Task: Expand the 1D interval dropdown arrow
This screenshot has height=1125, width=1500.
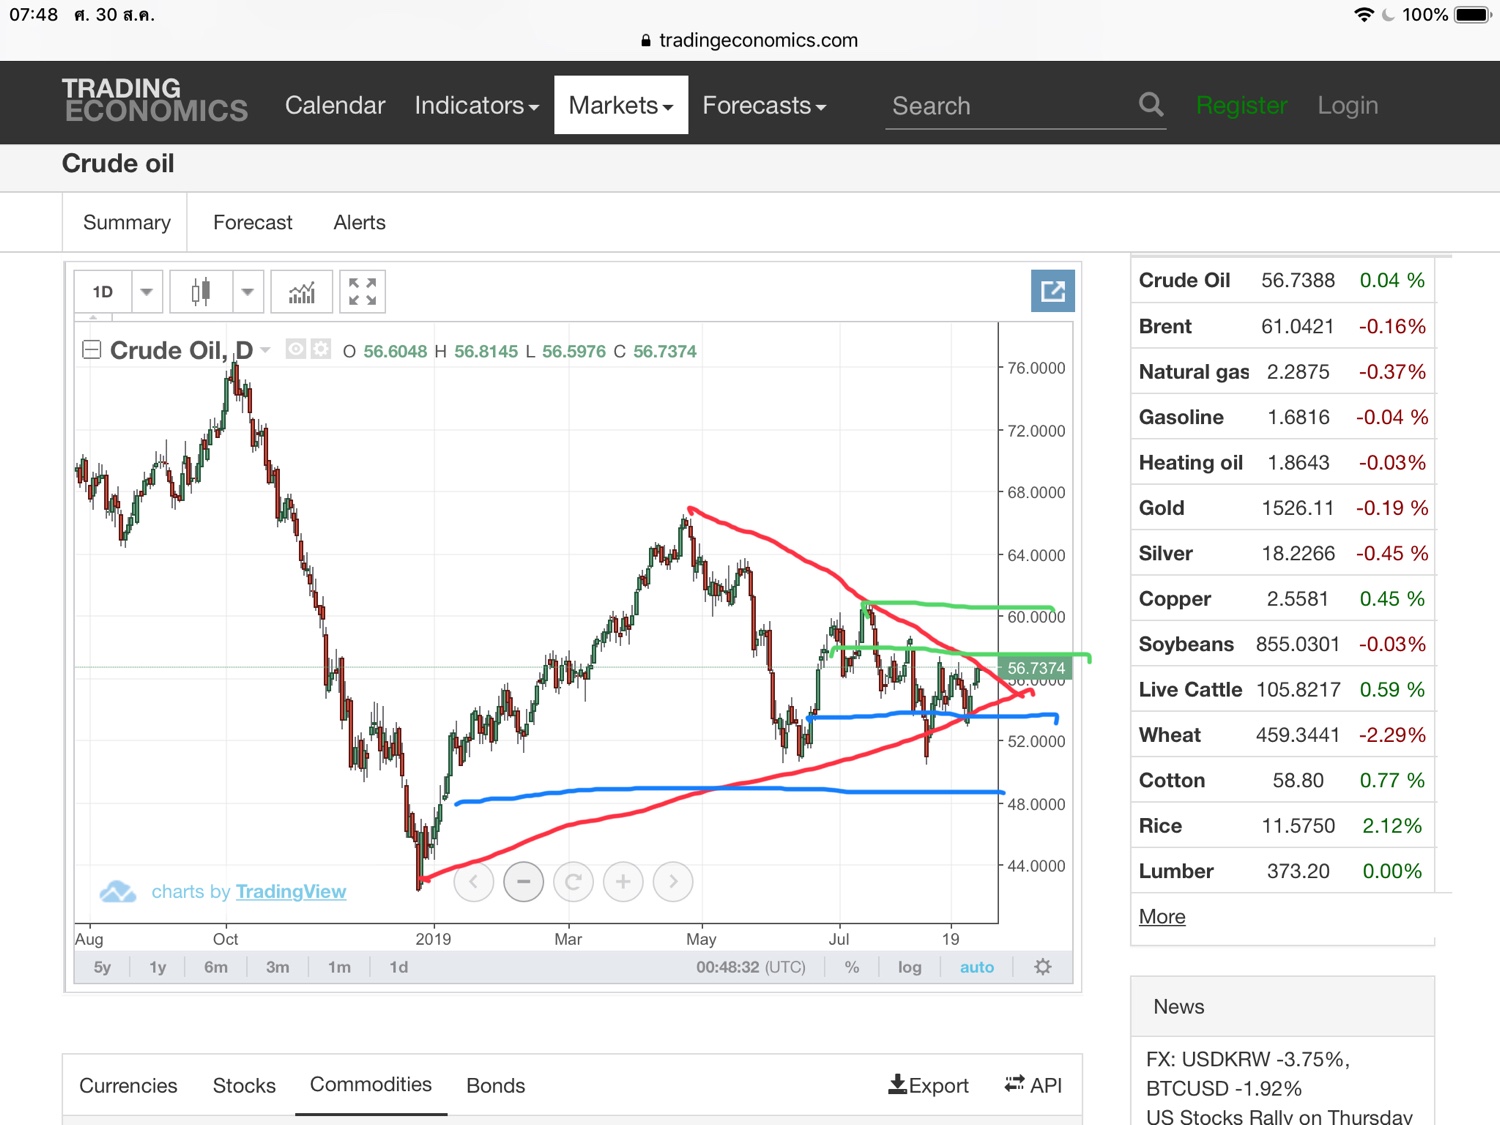Action: pyautogui.click(x=147, y=292)
